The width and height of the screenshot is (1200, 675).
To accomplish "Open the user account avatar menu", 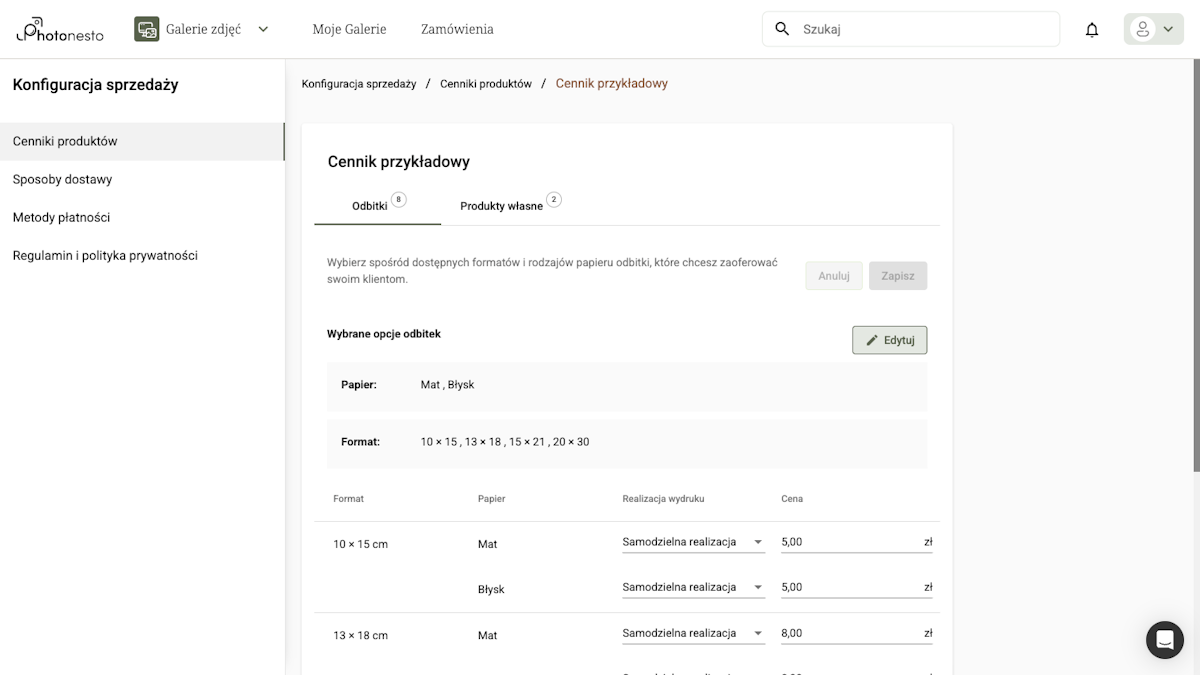I will click(1153, 29).
